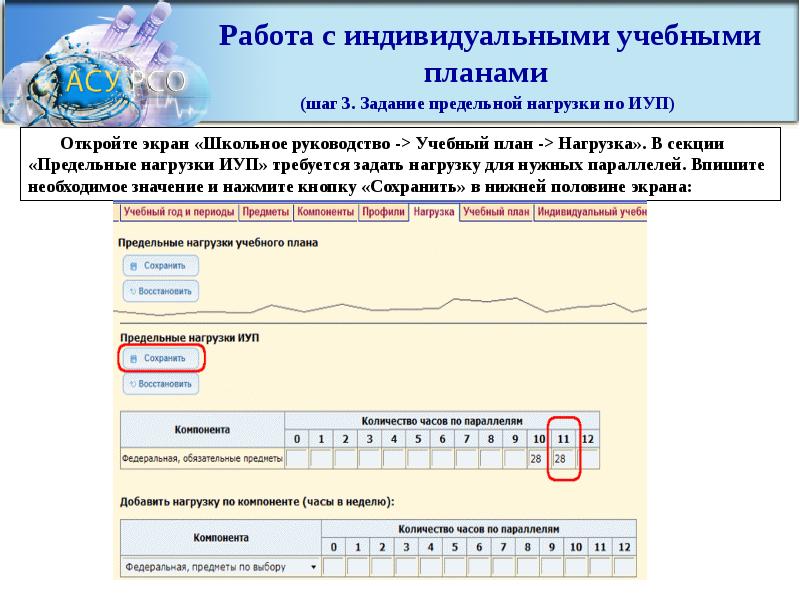Image resolution: width=800 pixels, height=600 pixels.
Task: Open the Компоненты tab
Action: click(x=326, y=212)
